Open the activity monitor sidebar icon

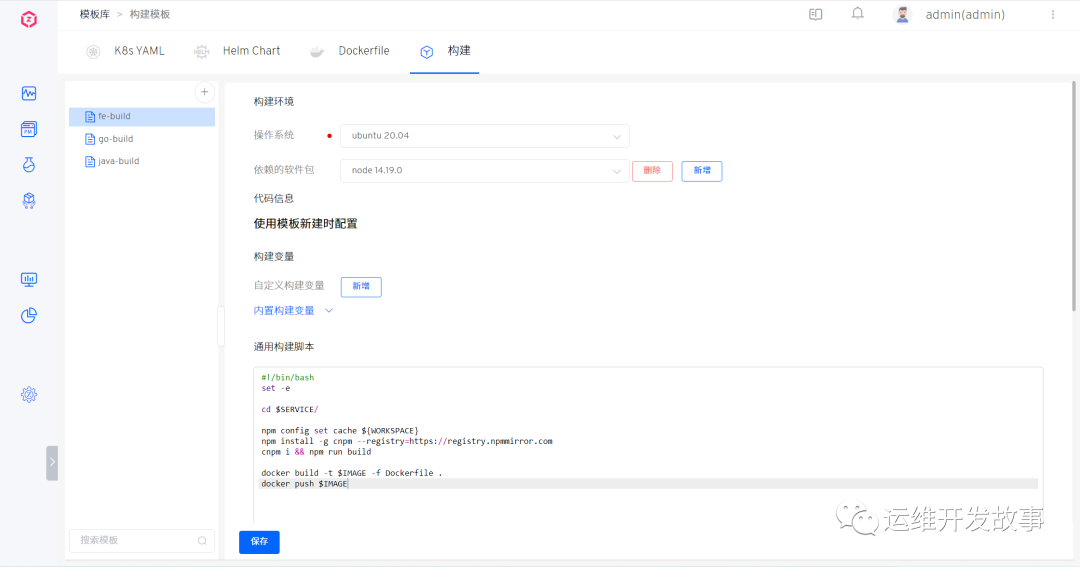click(29, 93)
